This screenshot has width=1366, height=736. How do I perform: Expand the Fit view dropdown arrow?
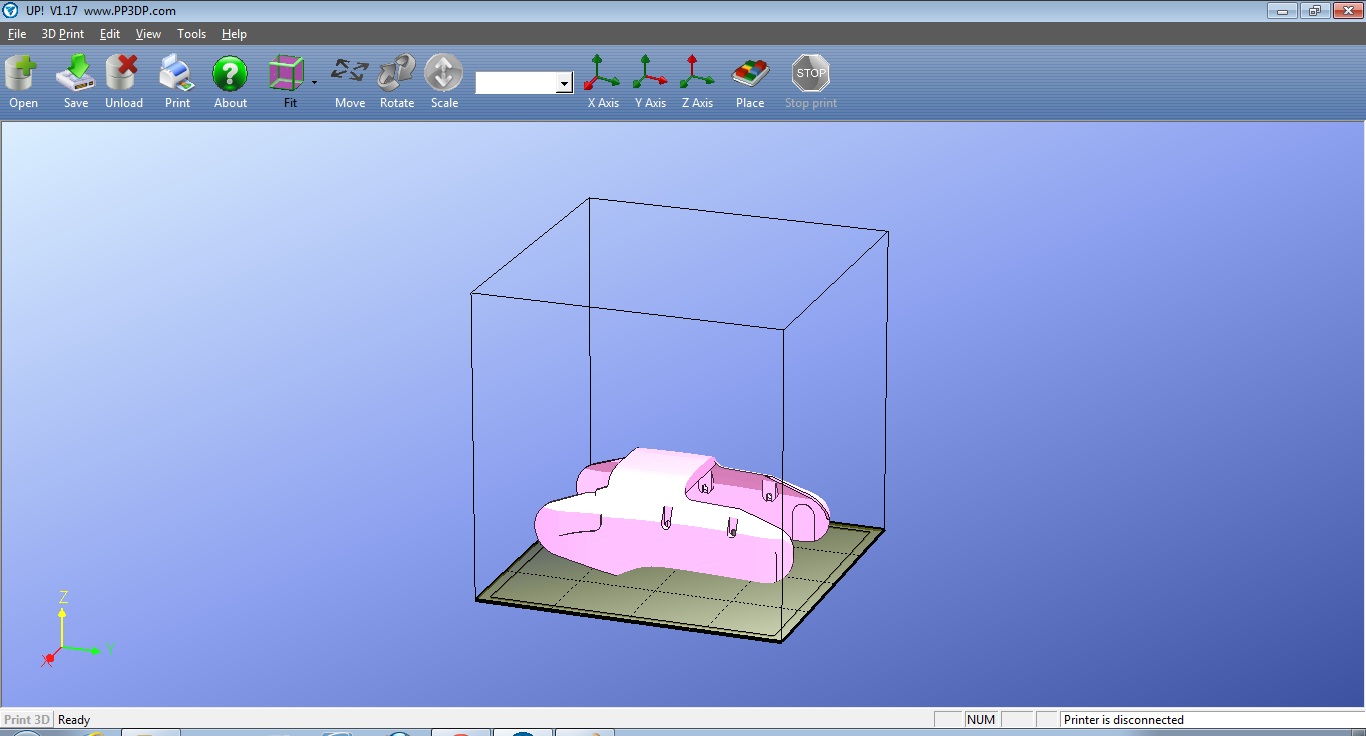tap(314, 82)
